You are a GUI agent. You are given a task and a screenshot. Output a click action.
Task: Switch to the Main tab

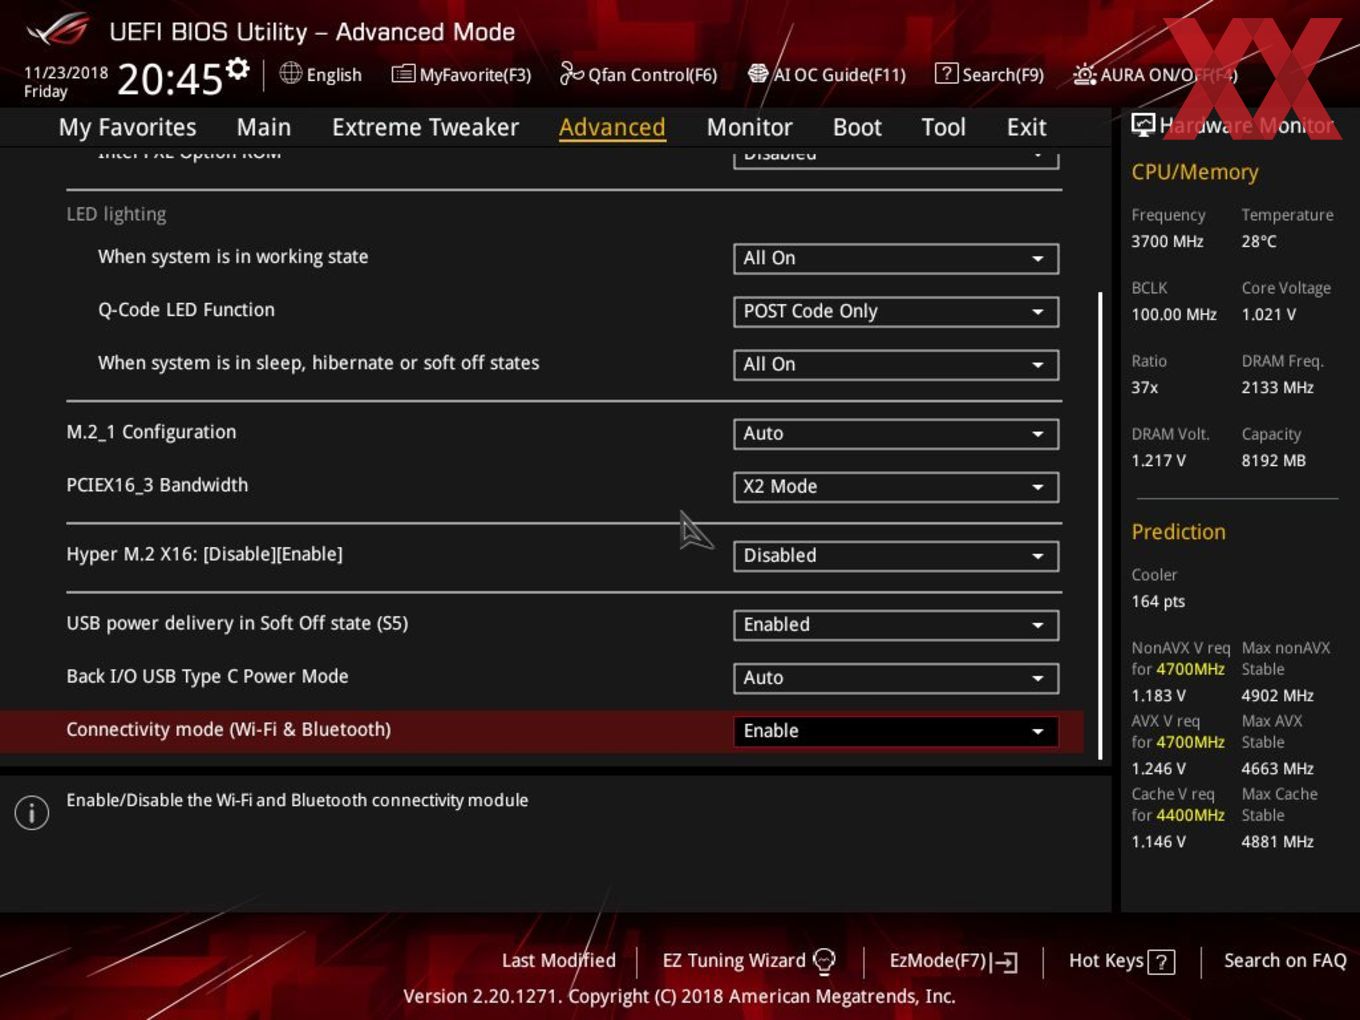(264, 127)
